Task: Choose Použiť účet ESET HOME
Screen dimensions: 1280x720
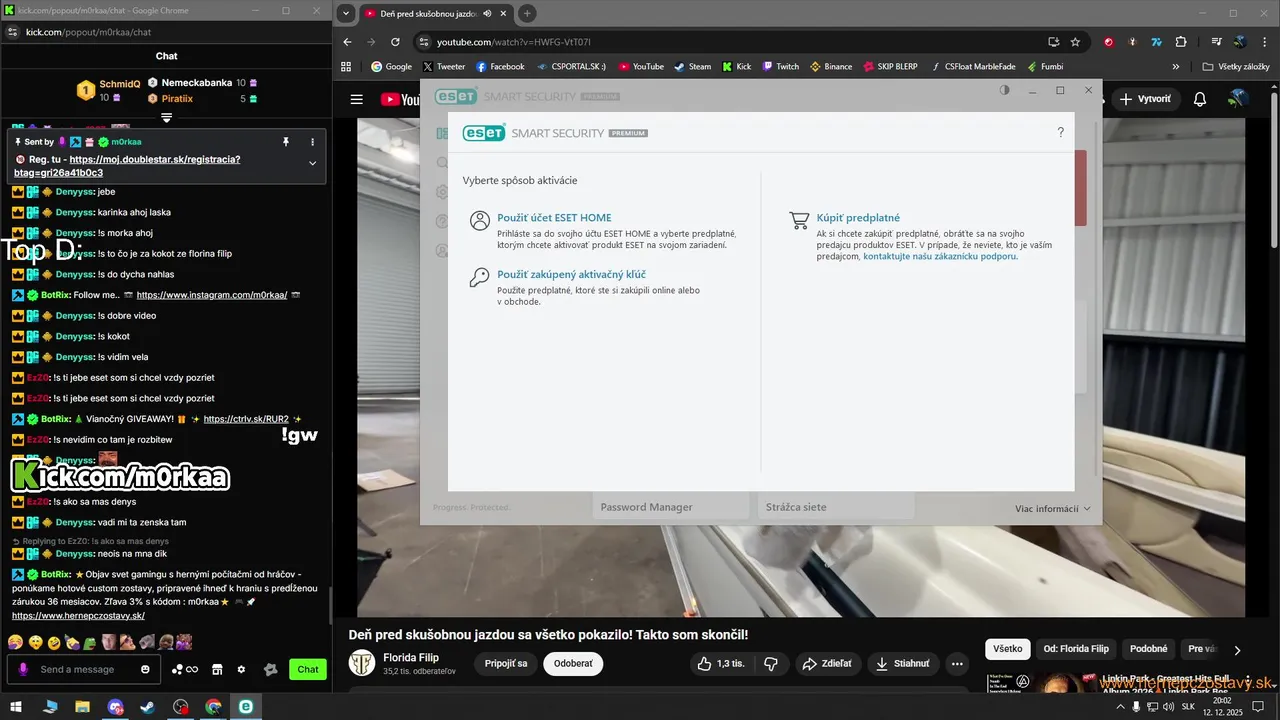Action: (554, 218)
